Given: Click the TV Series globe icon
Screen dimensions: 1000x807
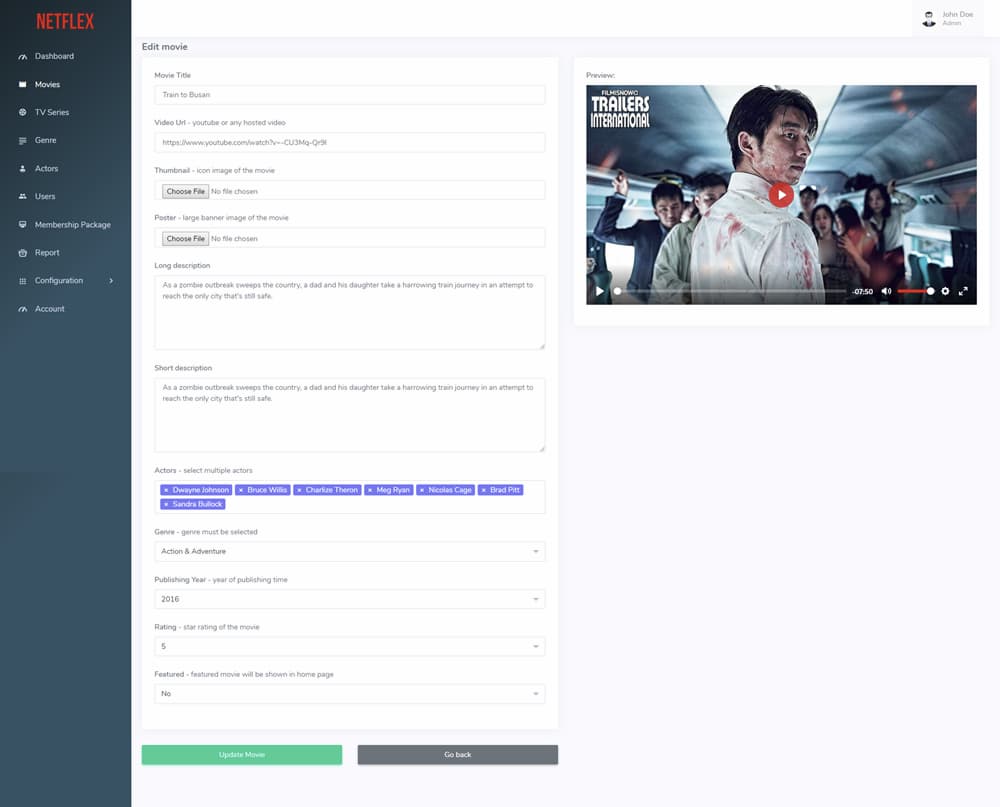Looking at the screenshot, I should click(23, 112).
